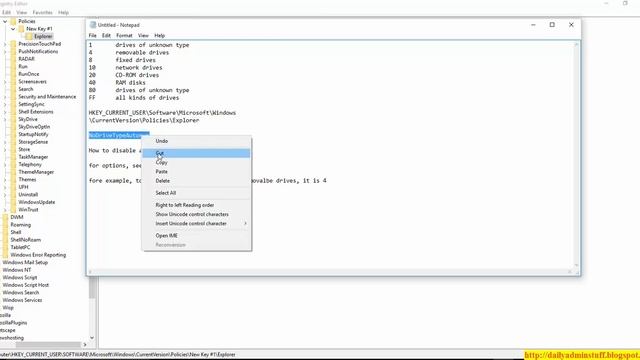Collapse the New Key #1 node
640x360 pixels.
[x=13, y=29]
